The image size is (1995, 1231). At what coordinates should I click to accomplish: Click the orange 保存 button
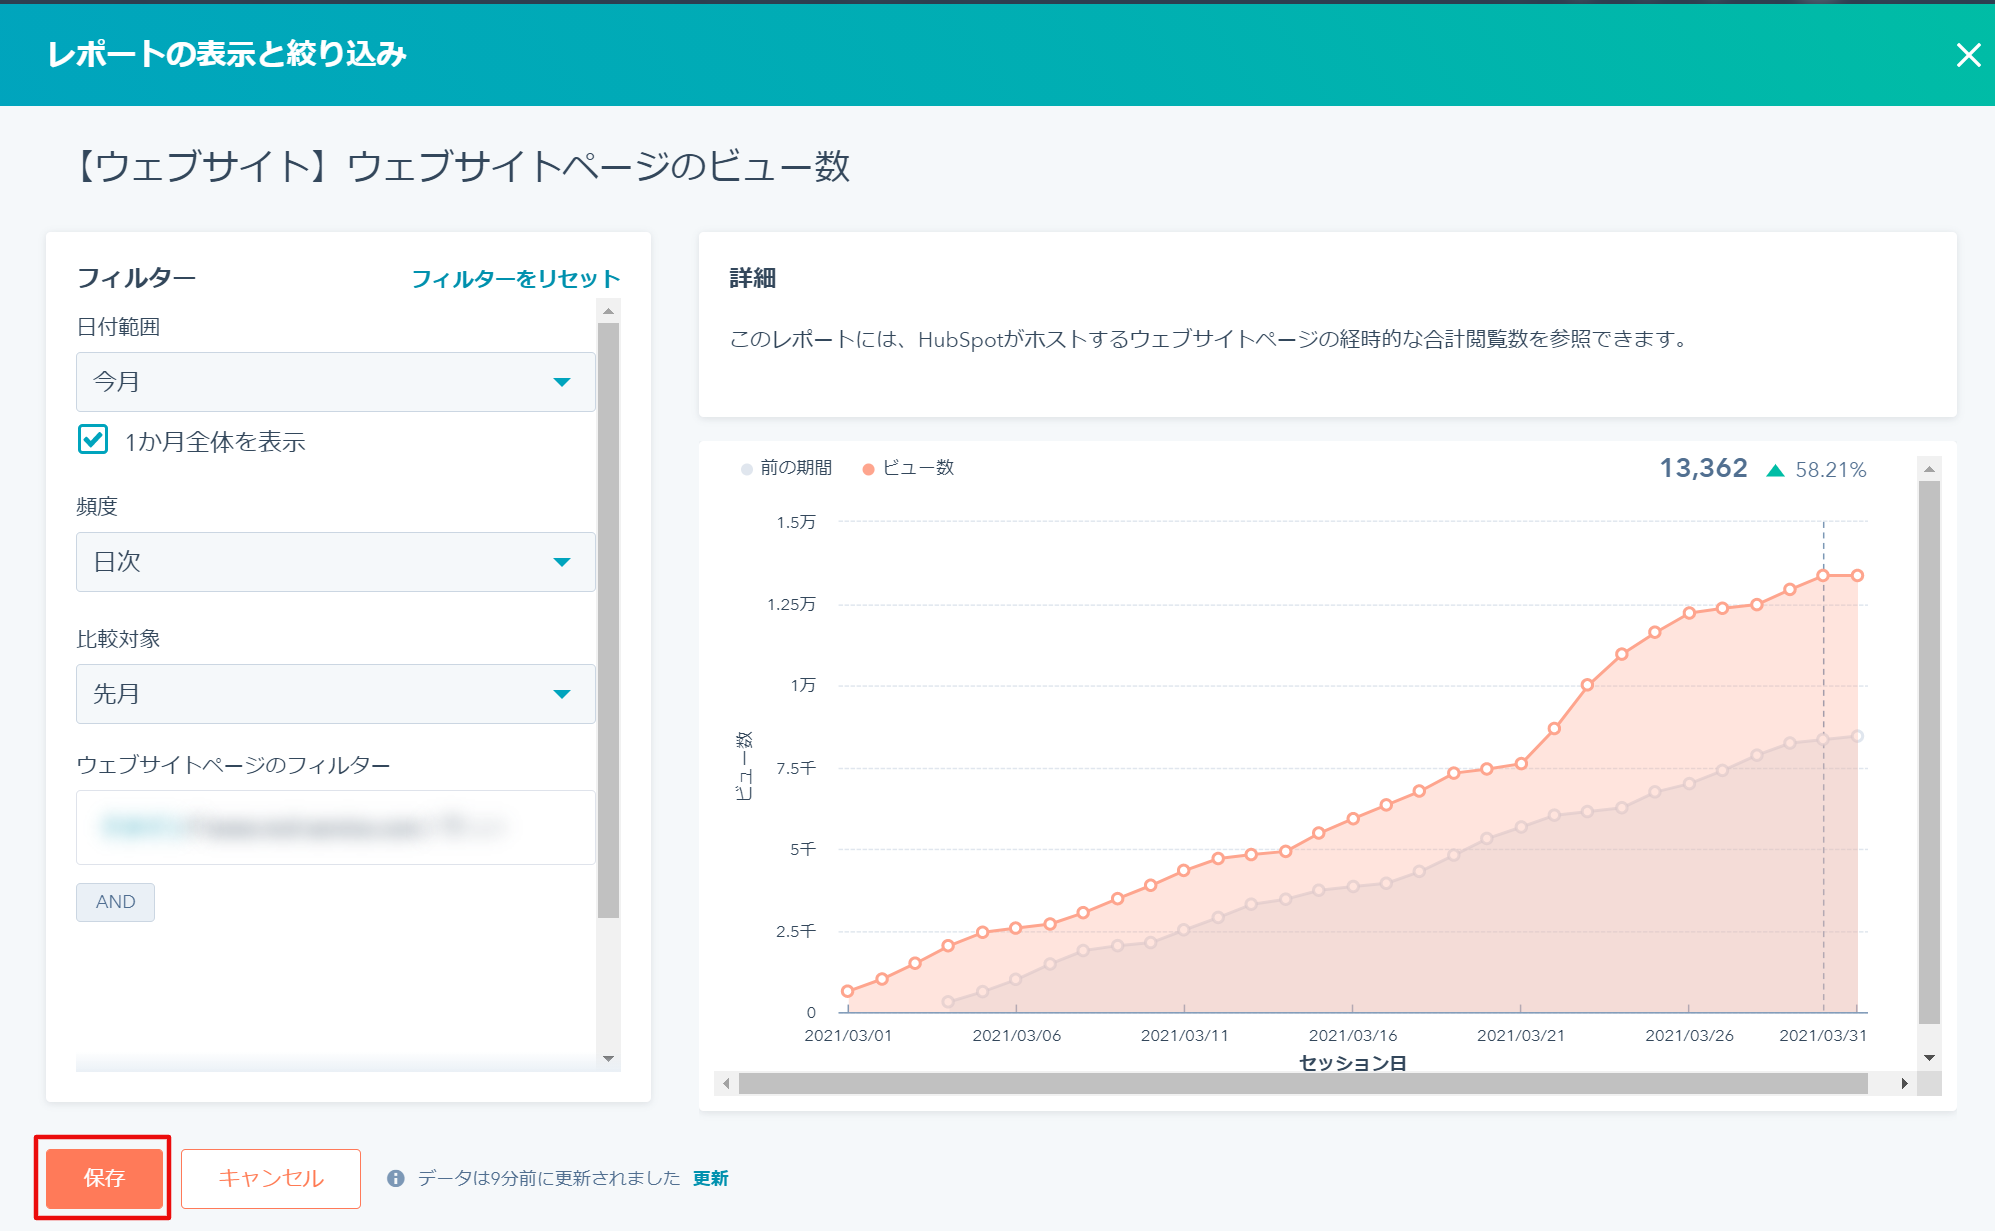[104, 1178]
